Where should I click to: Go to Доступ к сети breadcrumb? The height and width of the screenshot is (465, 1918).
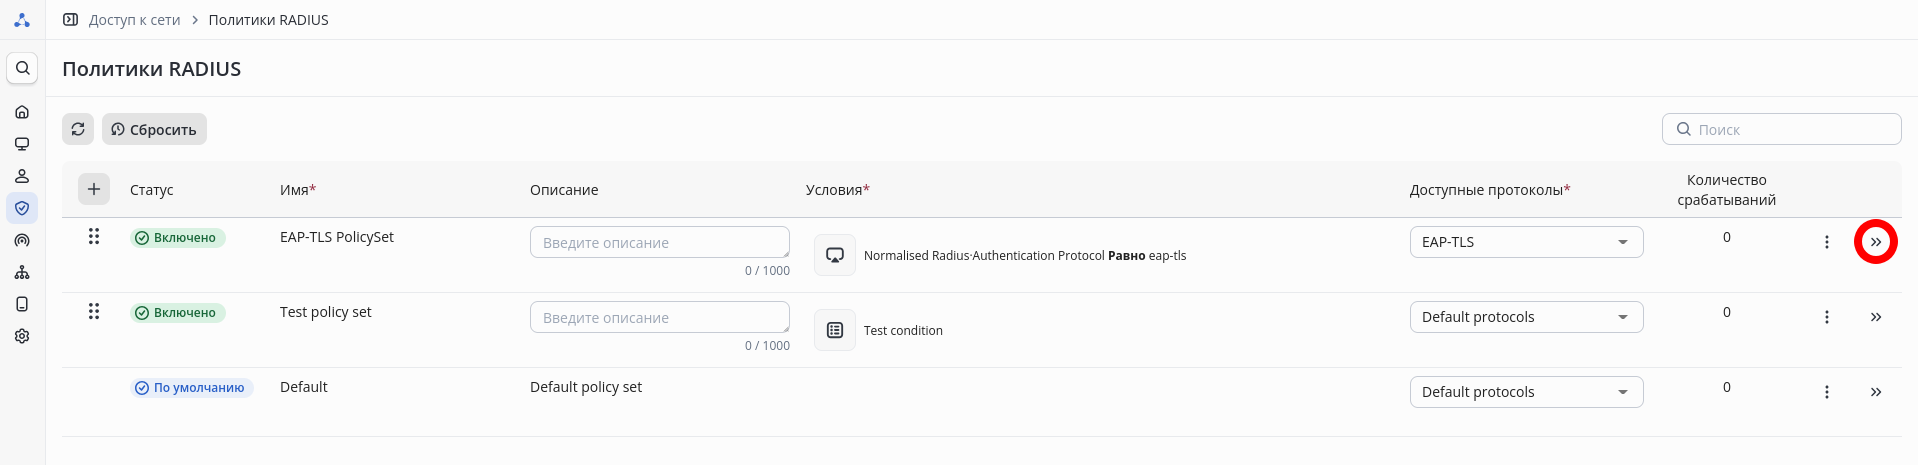pos(134,20)
